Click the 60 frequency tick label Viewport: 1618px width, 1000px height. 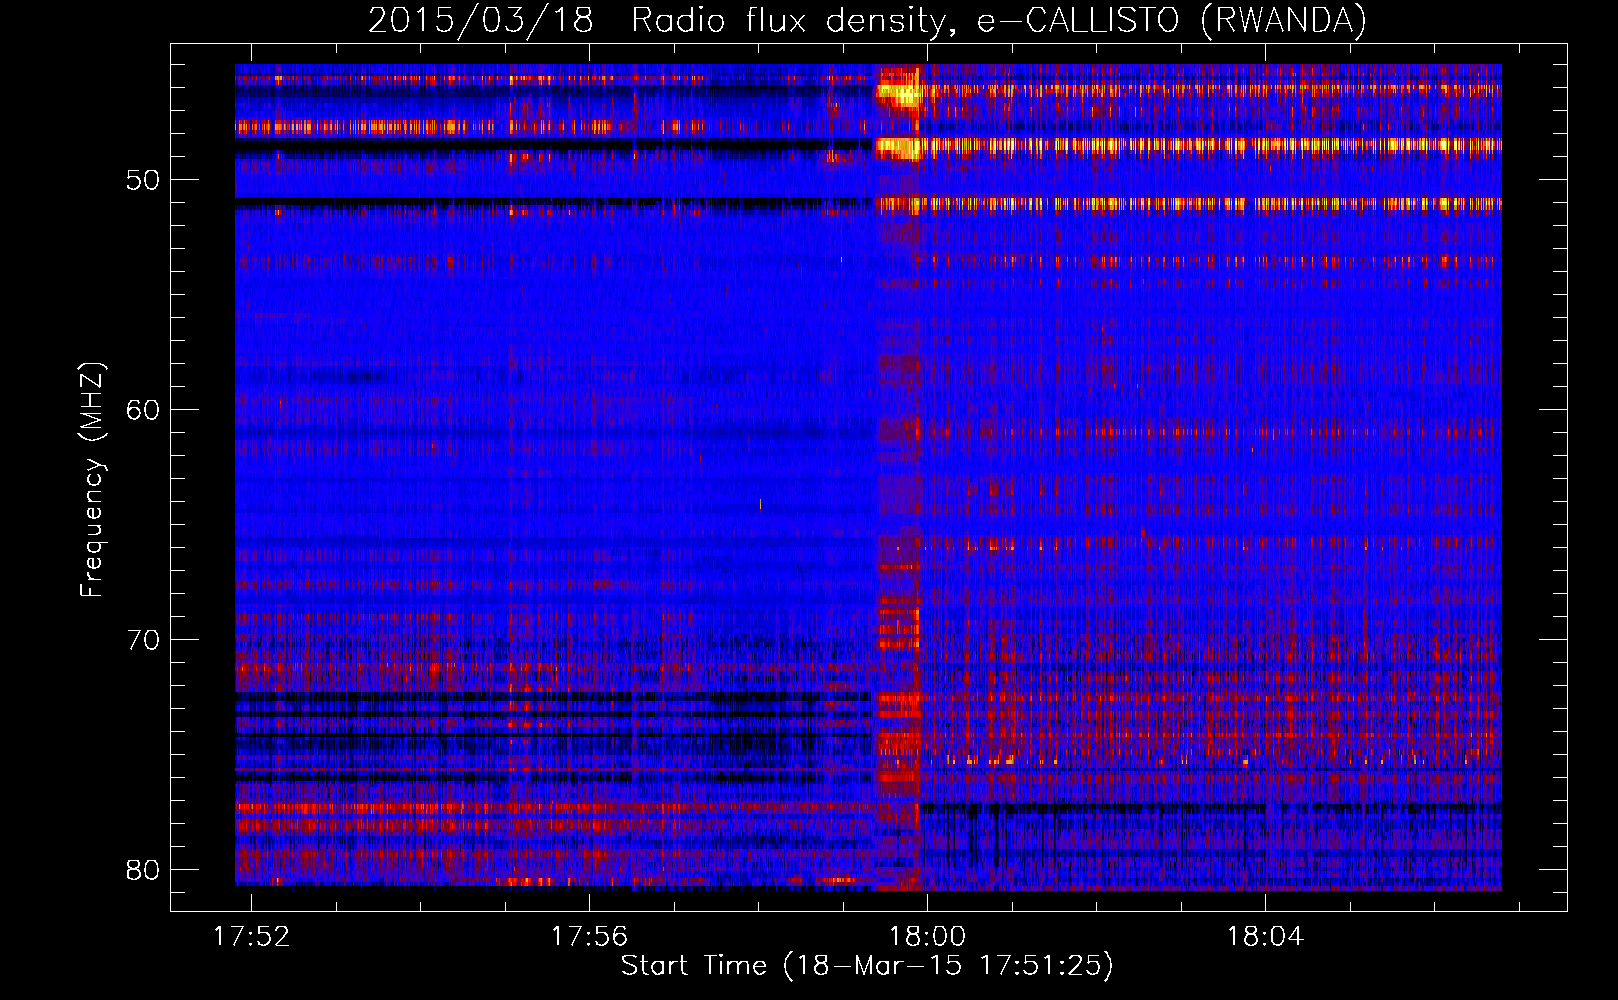pos(143,411)
